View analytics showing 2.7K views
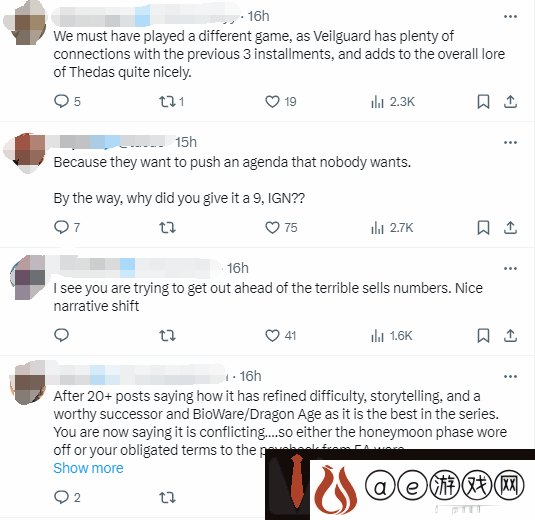The width and height of the screenshot is (535, 520). pyautogui.click(x=392, y=227)
